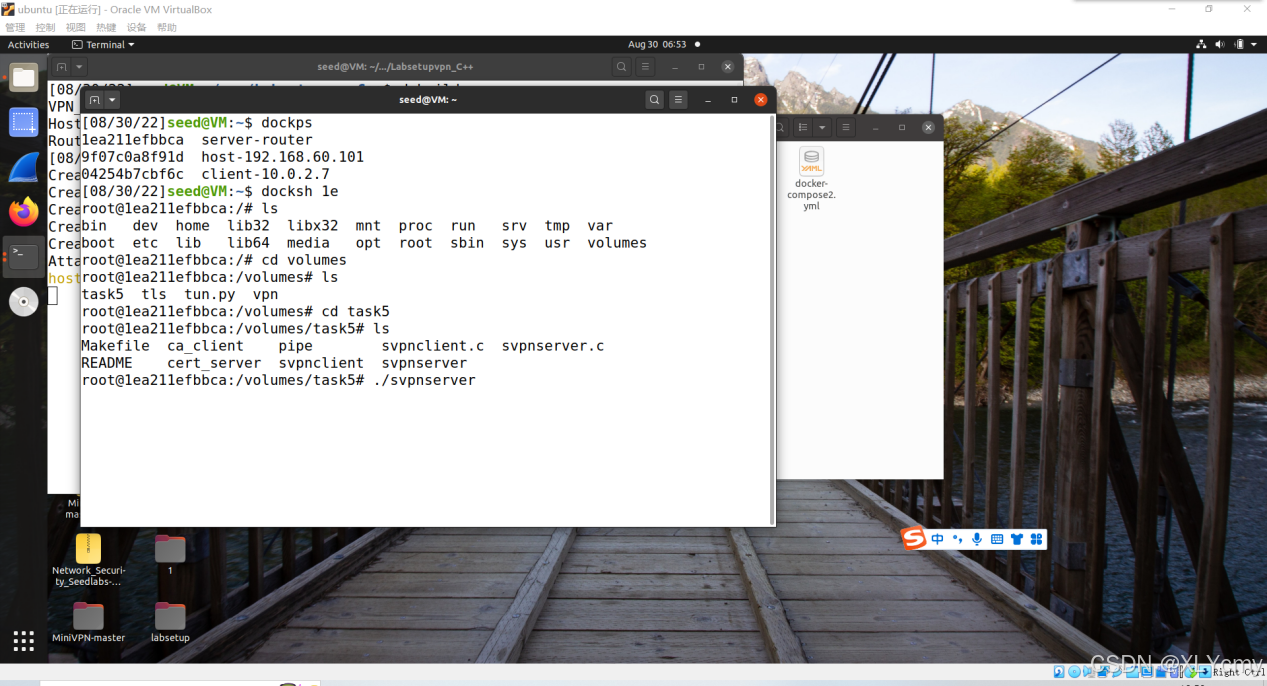This screenshot has width=1267, height=686.
Task: Click the Sogou input method logo
Action: point(914,539)
